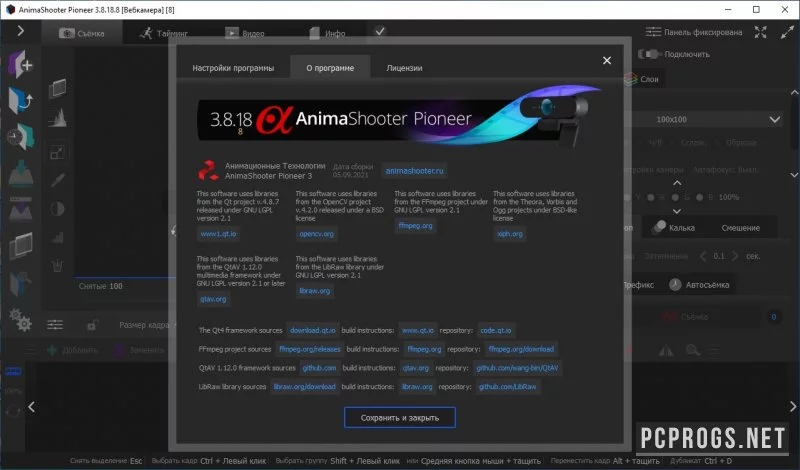
Task: Switch to the Съемка tab
Action: (x=82, y=33)
